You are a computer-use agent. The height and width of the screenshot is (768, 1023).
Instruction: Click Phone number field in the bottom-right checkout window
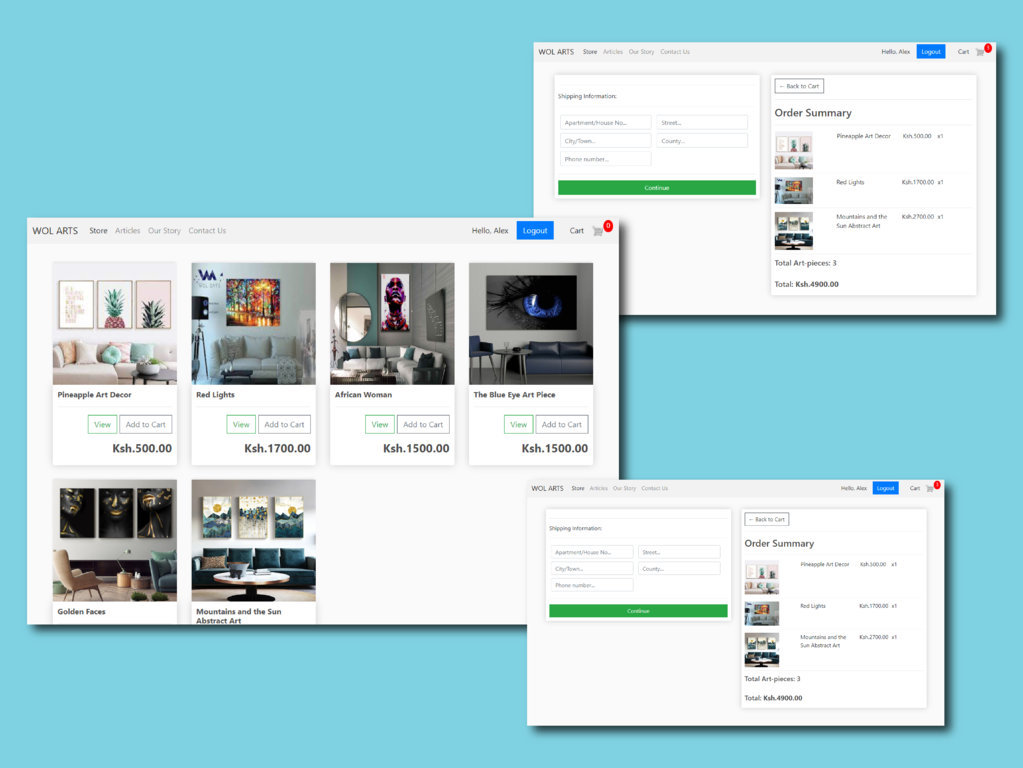pyautogui.click(x=591, y=585)
